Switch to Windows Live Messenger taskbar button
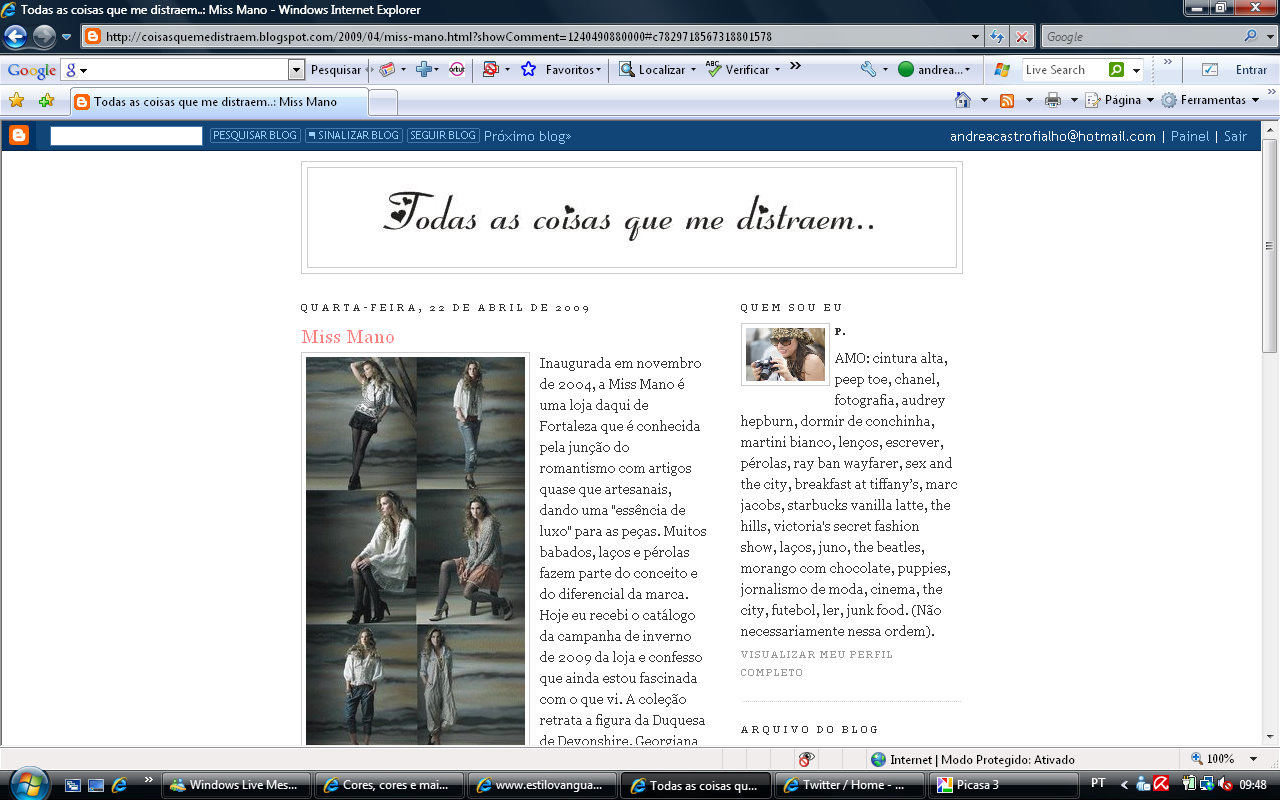This screenshot has height=800, width=1280. point(236,785)
